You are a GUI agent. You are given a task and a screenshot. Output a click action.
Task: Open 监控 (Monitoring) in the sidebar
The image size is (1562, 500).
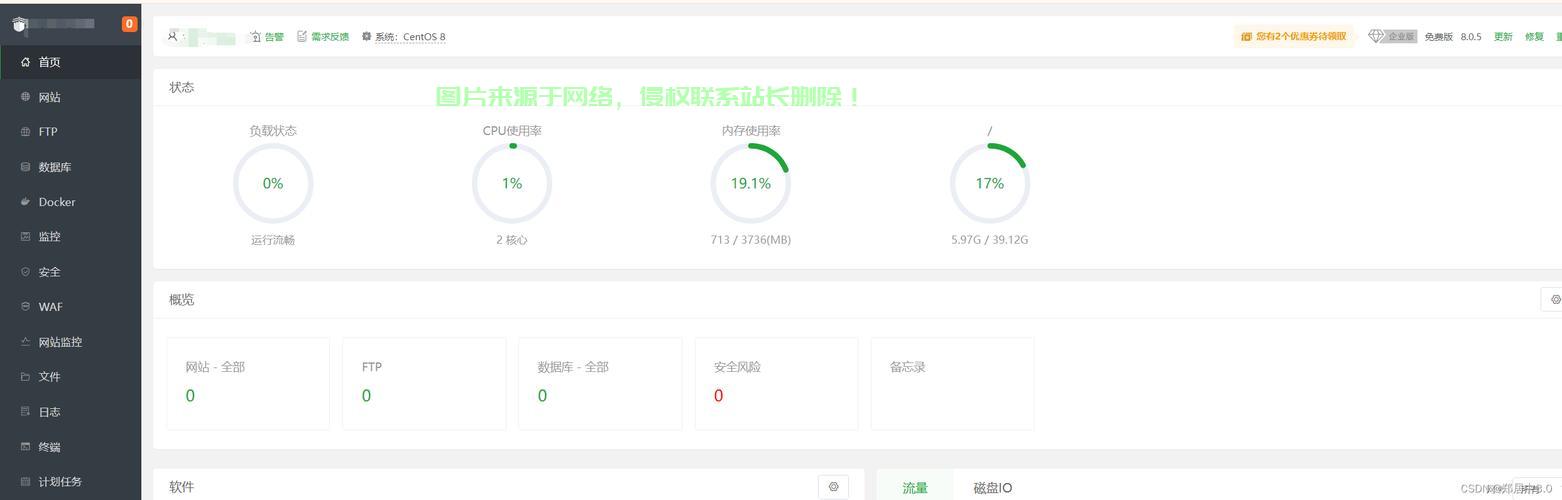click(49, 237)
